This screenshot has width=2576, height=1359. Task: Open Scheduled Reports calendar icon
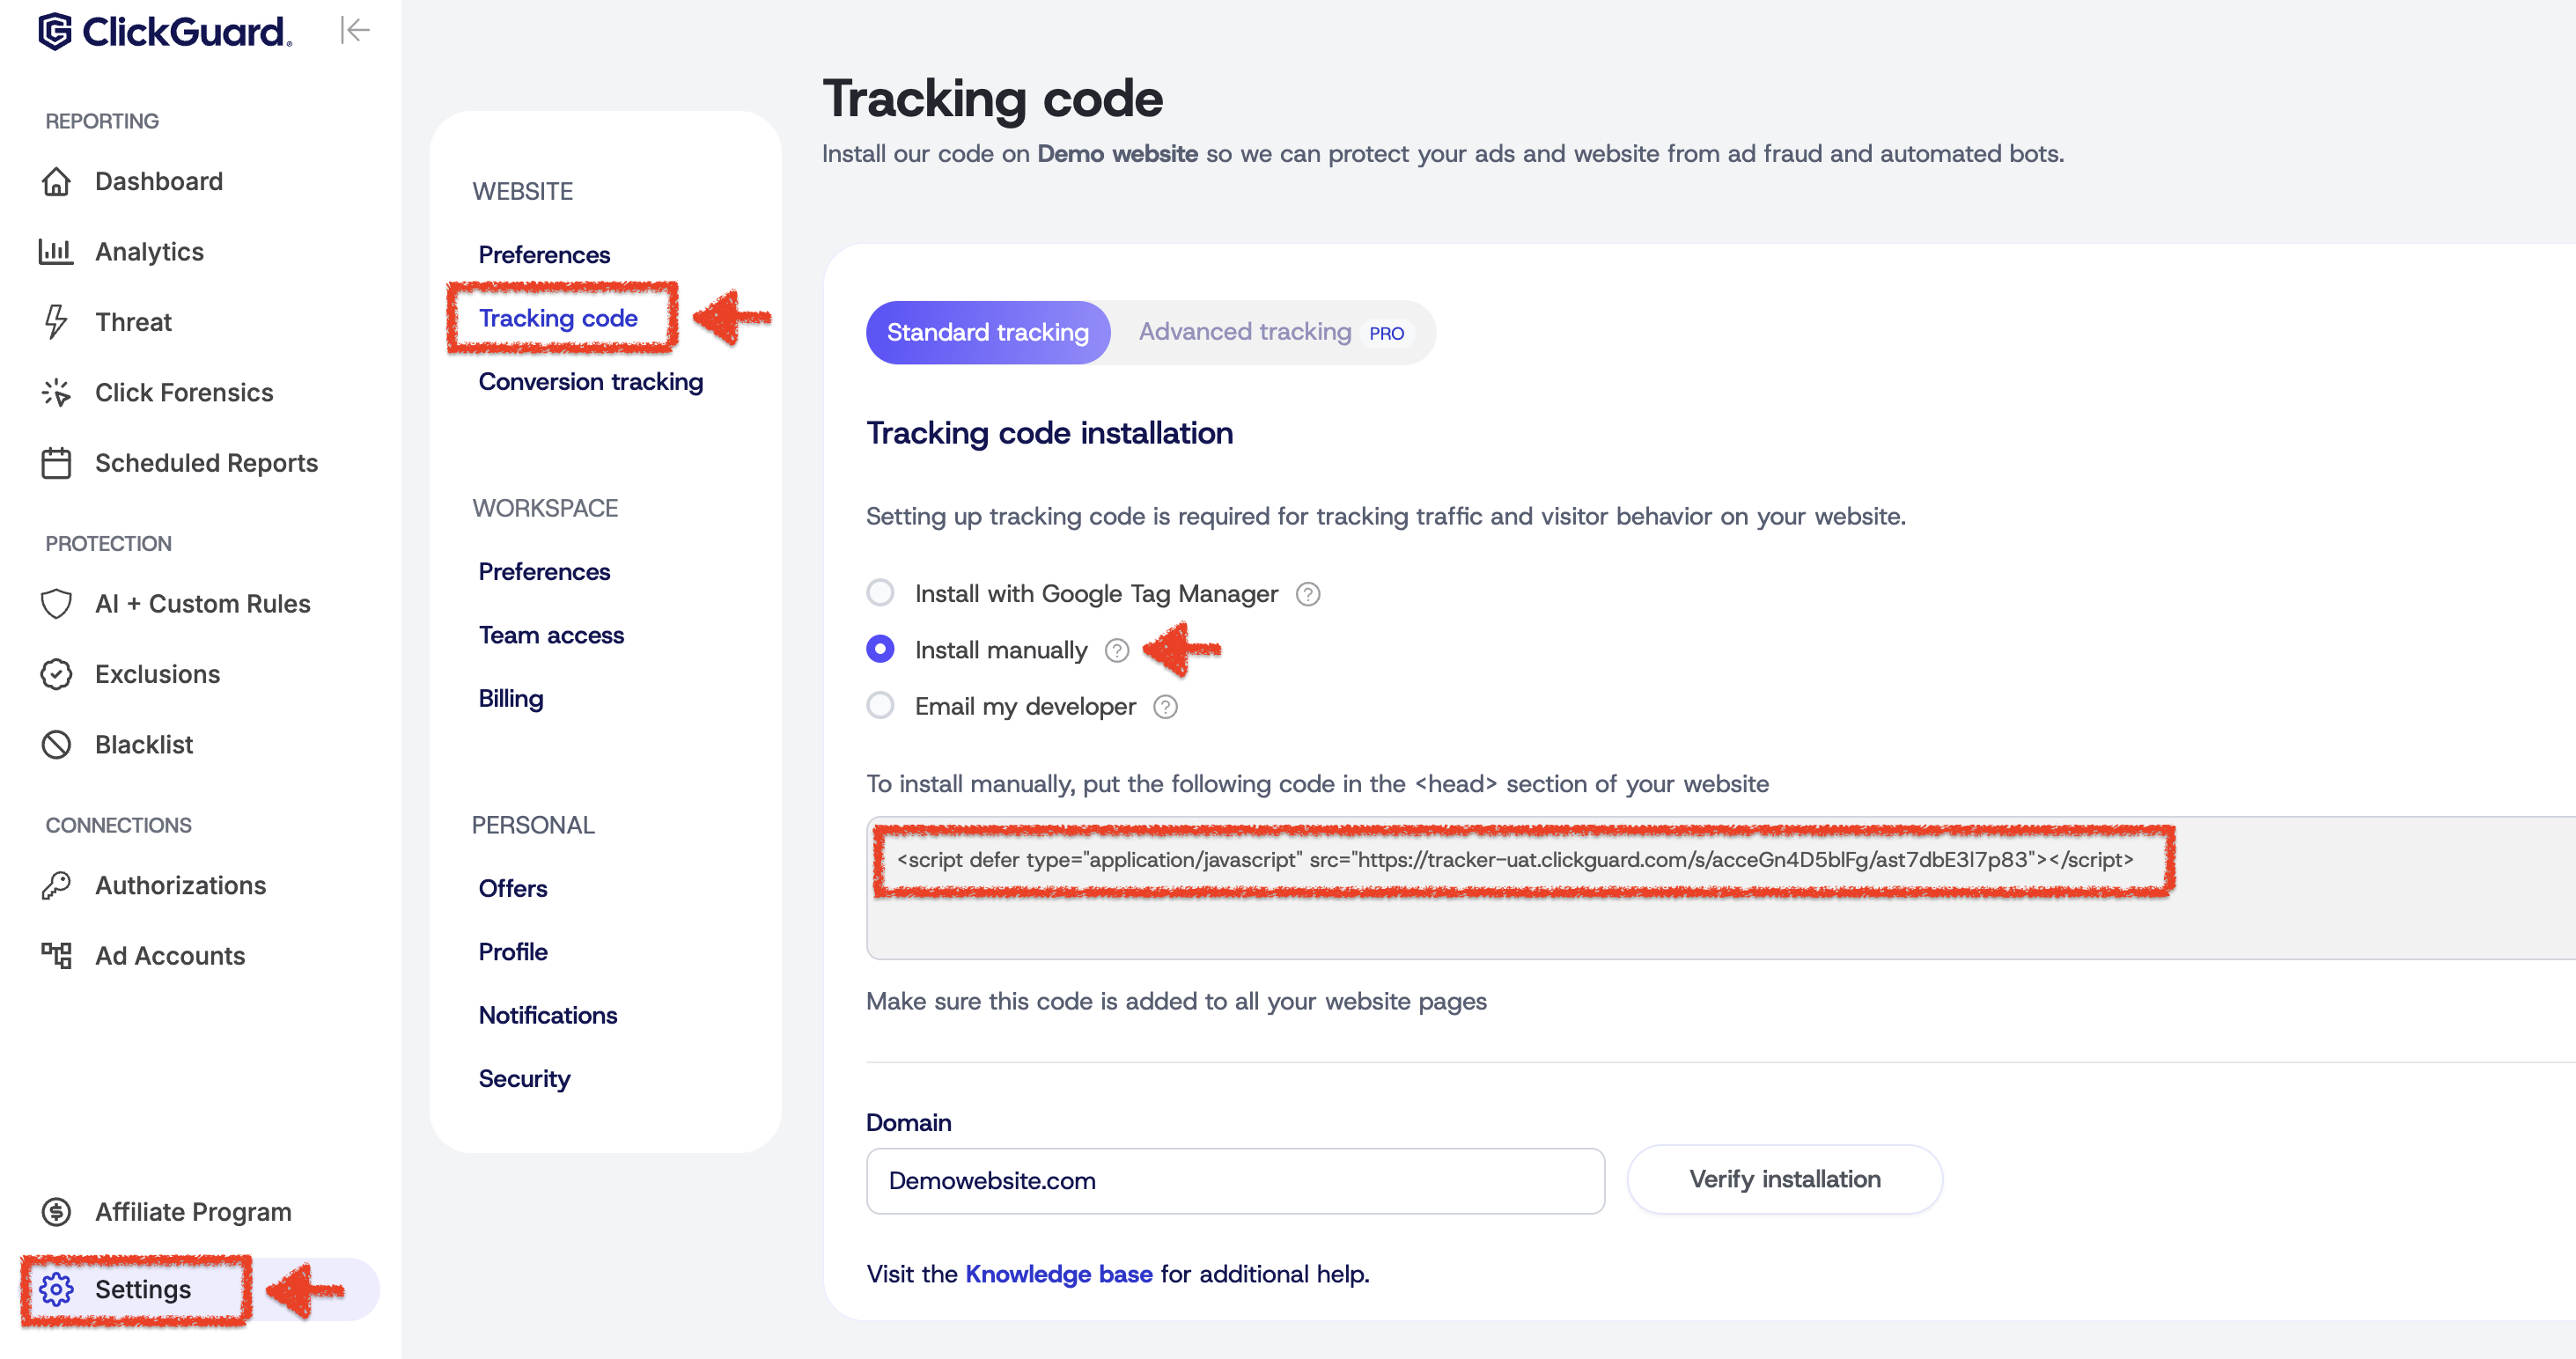click(56, 463)
